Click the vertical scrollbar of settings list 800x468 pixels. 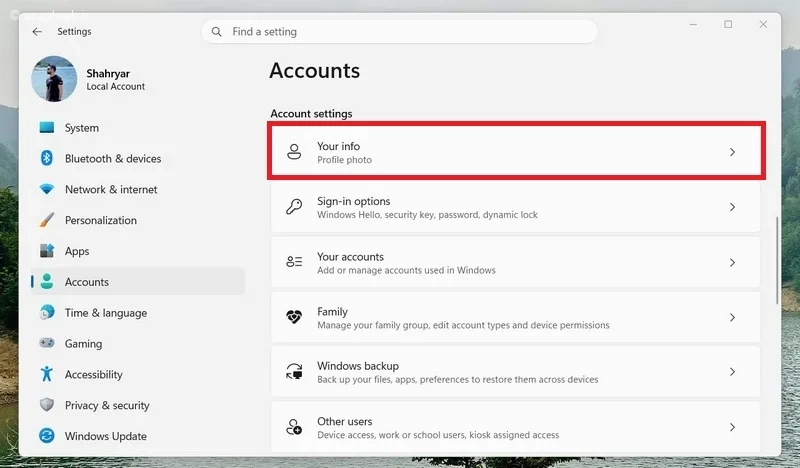(x=777, y=260)
